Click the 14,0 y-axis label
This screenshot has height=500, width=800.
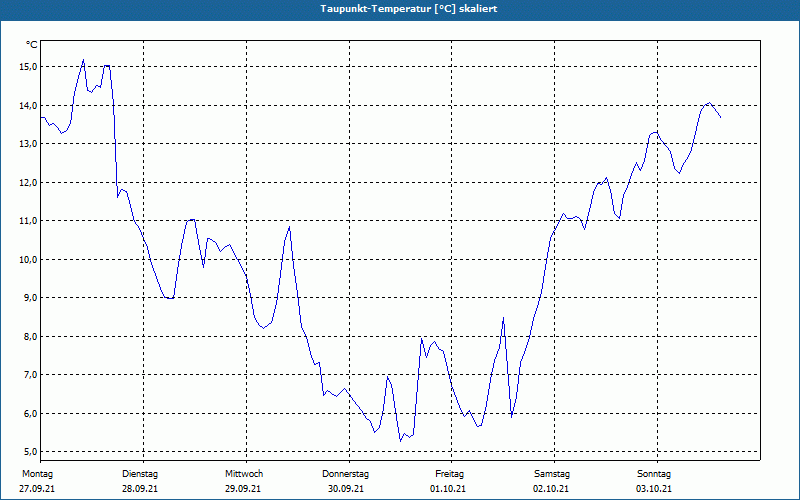pos(29,106)
